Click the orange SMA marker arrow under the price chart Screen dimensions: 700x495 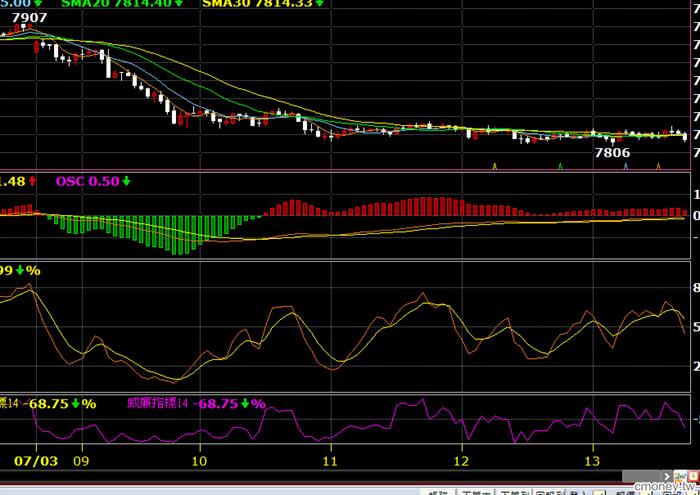coord(658,166)
